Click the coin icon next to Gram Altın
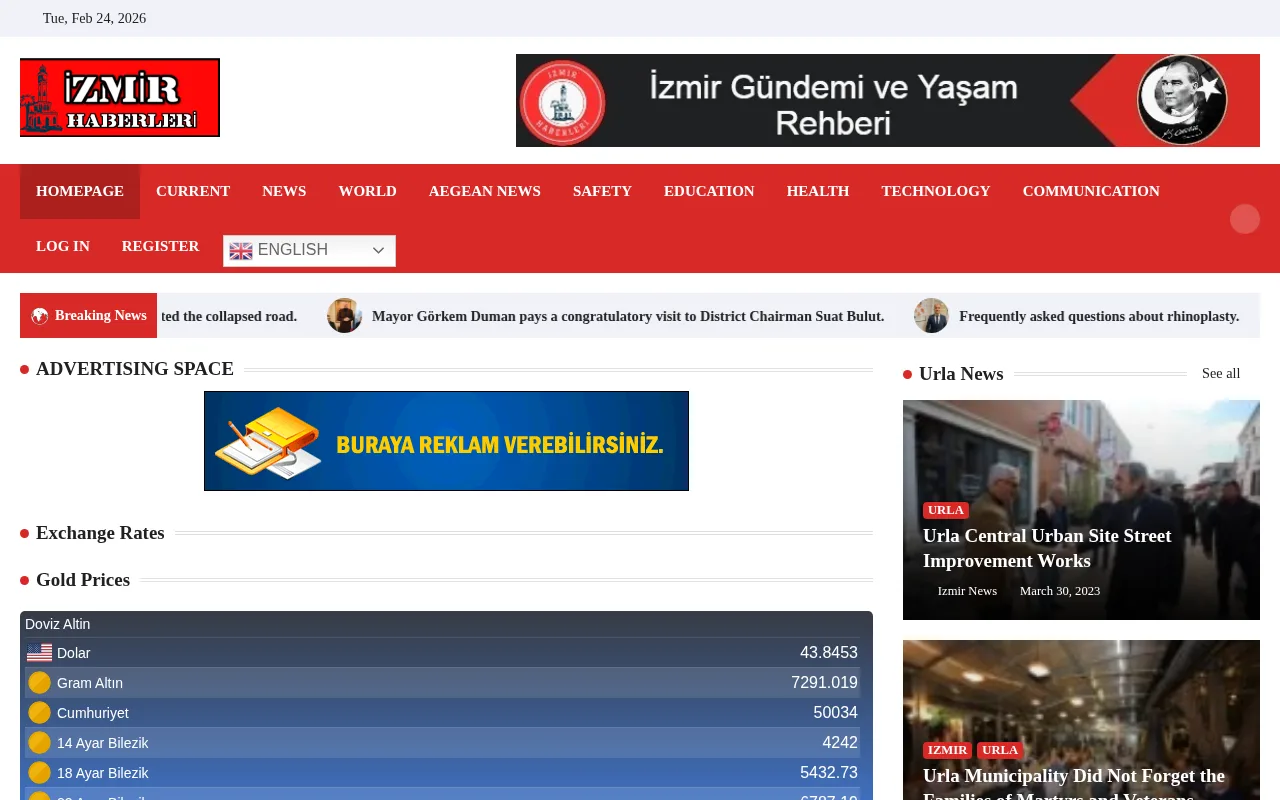This screenshot has width=1280, height=800. pos(39,682)
